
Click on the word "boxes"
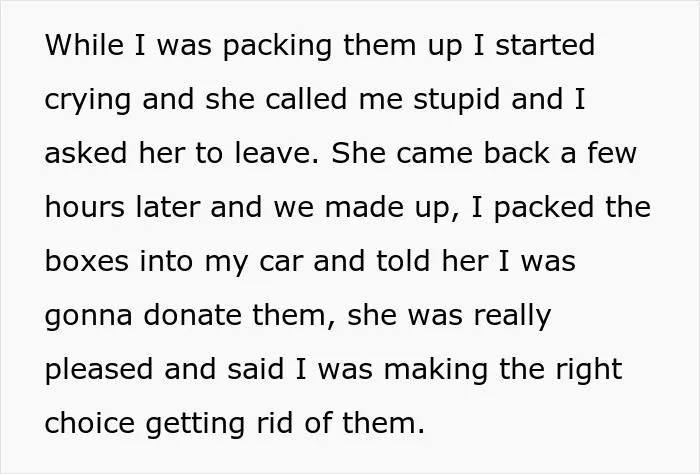[87, 261]
